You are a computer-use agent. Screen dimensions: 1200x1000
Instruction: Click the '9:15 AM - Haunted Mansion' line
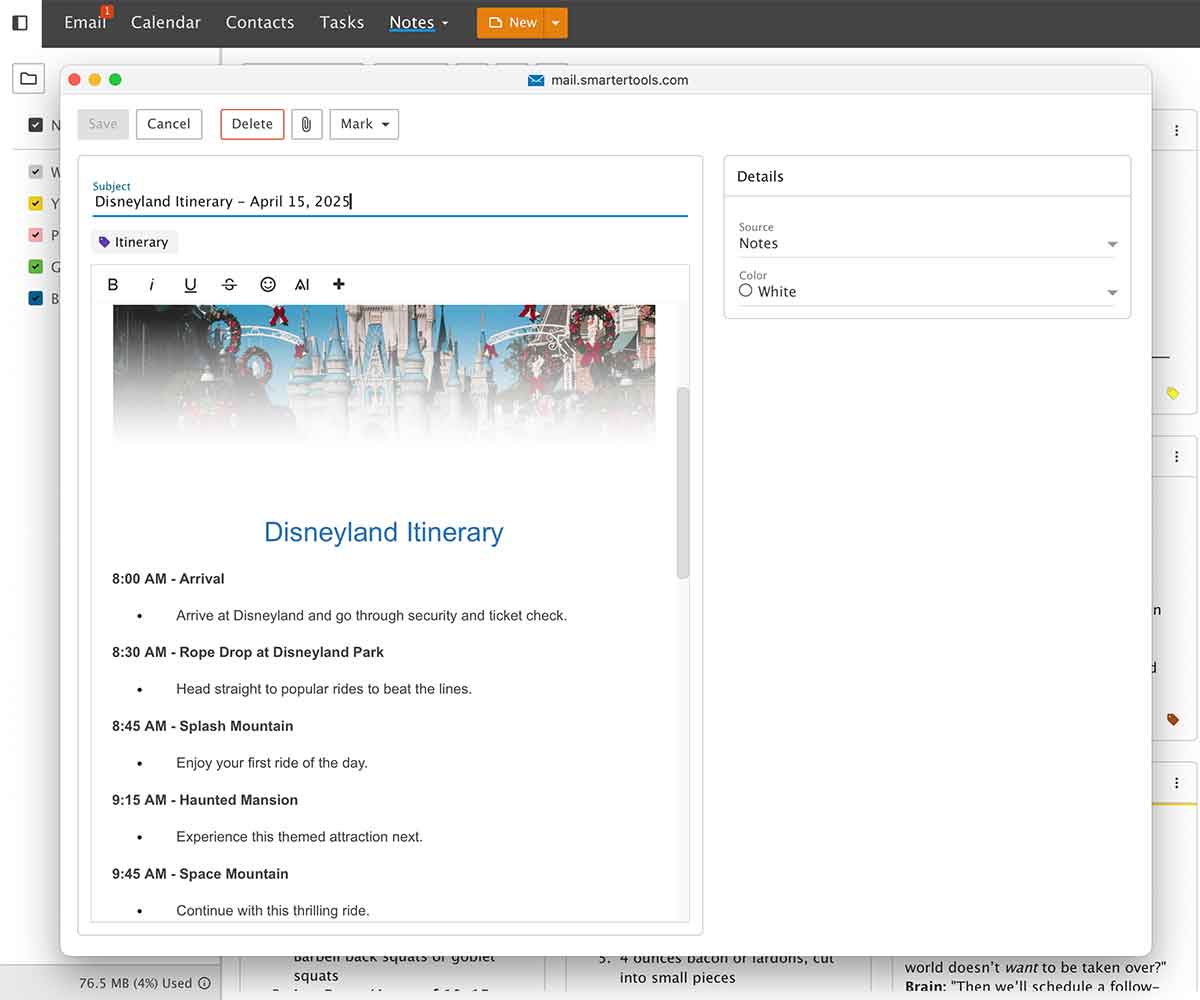click(205, 800)
